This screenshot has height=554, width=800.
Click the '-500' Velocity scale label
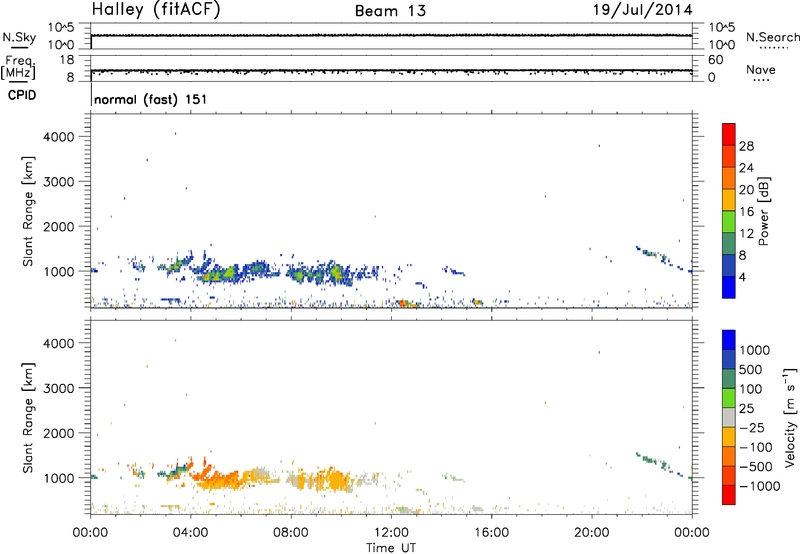click(755, 467)
